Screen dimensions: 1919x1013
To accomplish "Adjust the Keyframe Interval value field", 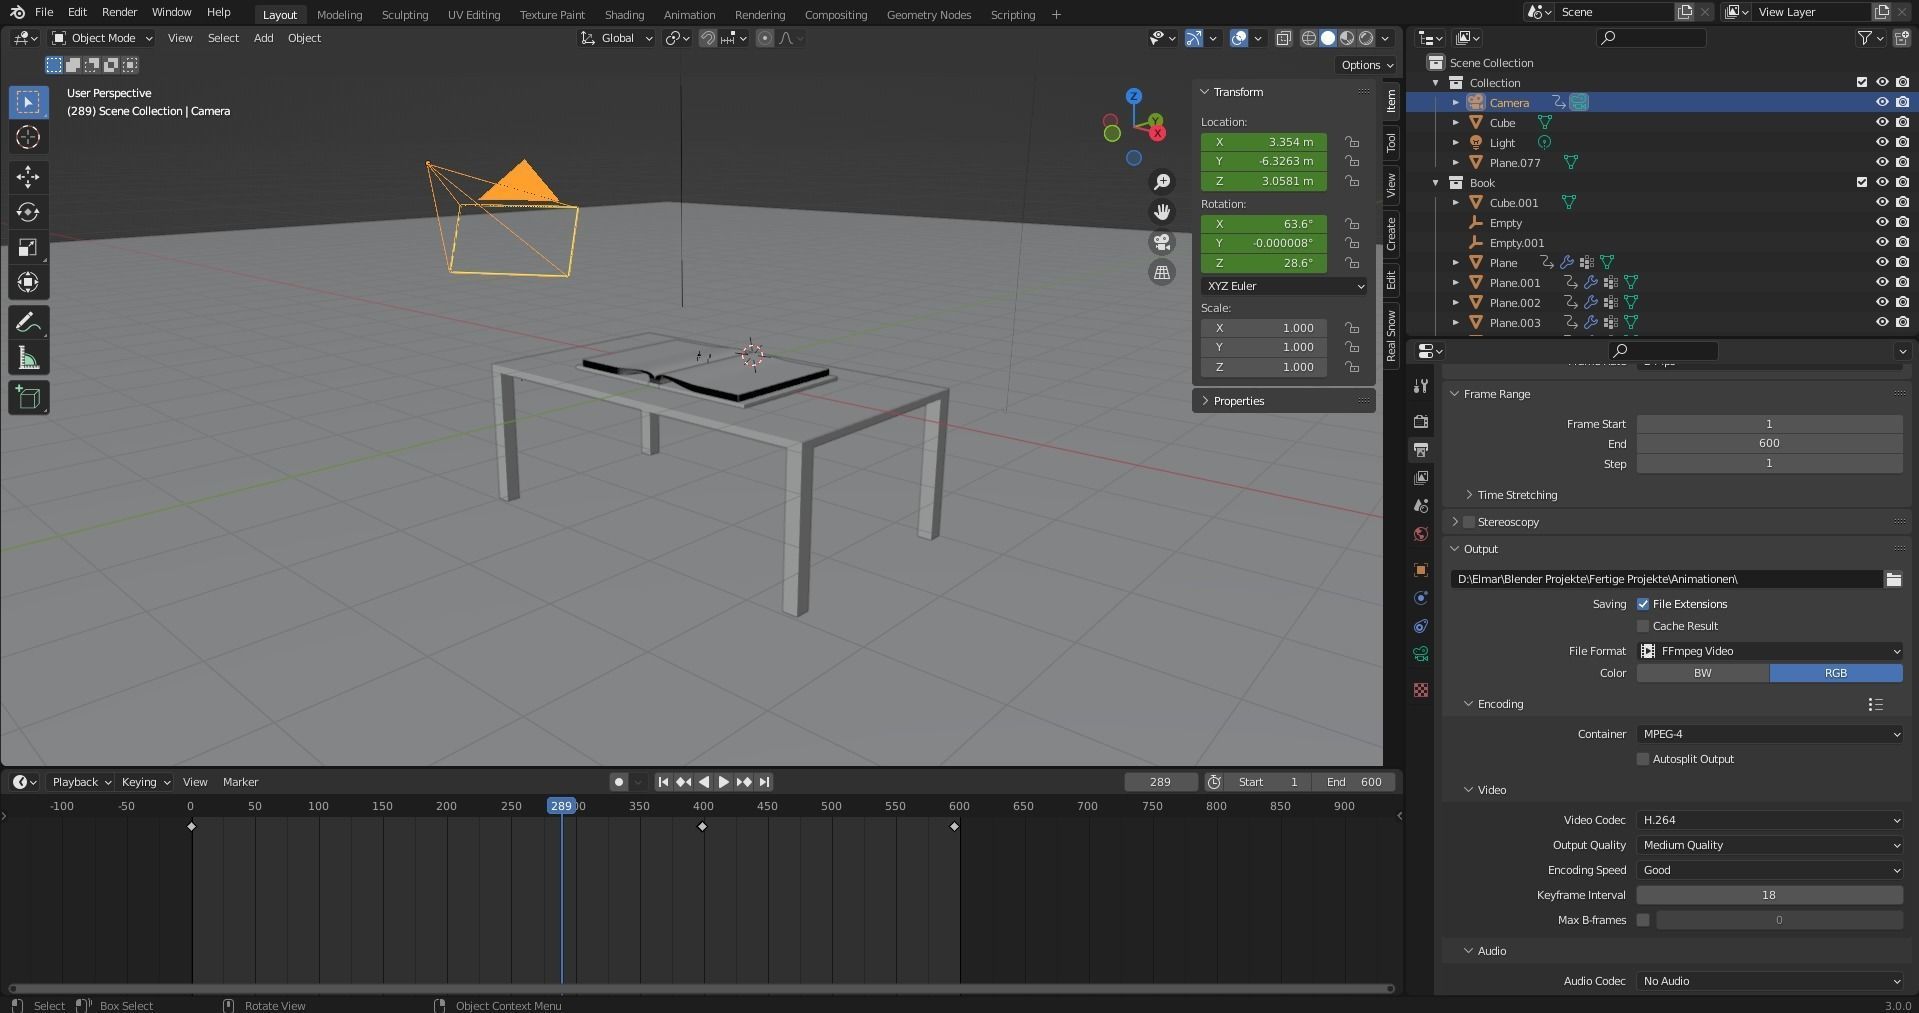I will coord(1769,895).
